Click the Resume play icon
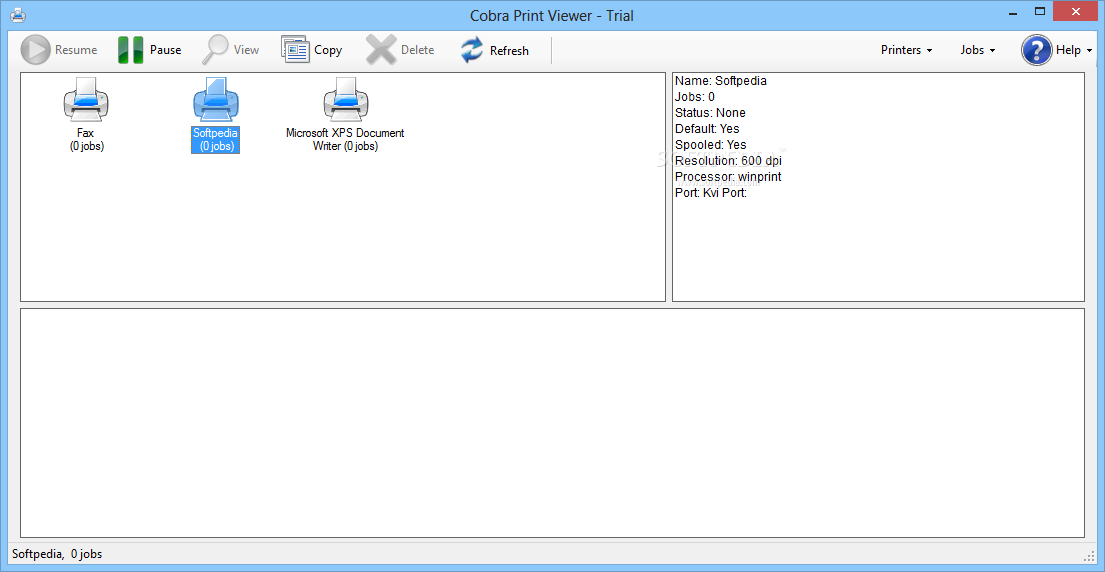 (x=35, y=50)
